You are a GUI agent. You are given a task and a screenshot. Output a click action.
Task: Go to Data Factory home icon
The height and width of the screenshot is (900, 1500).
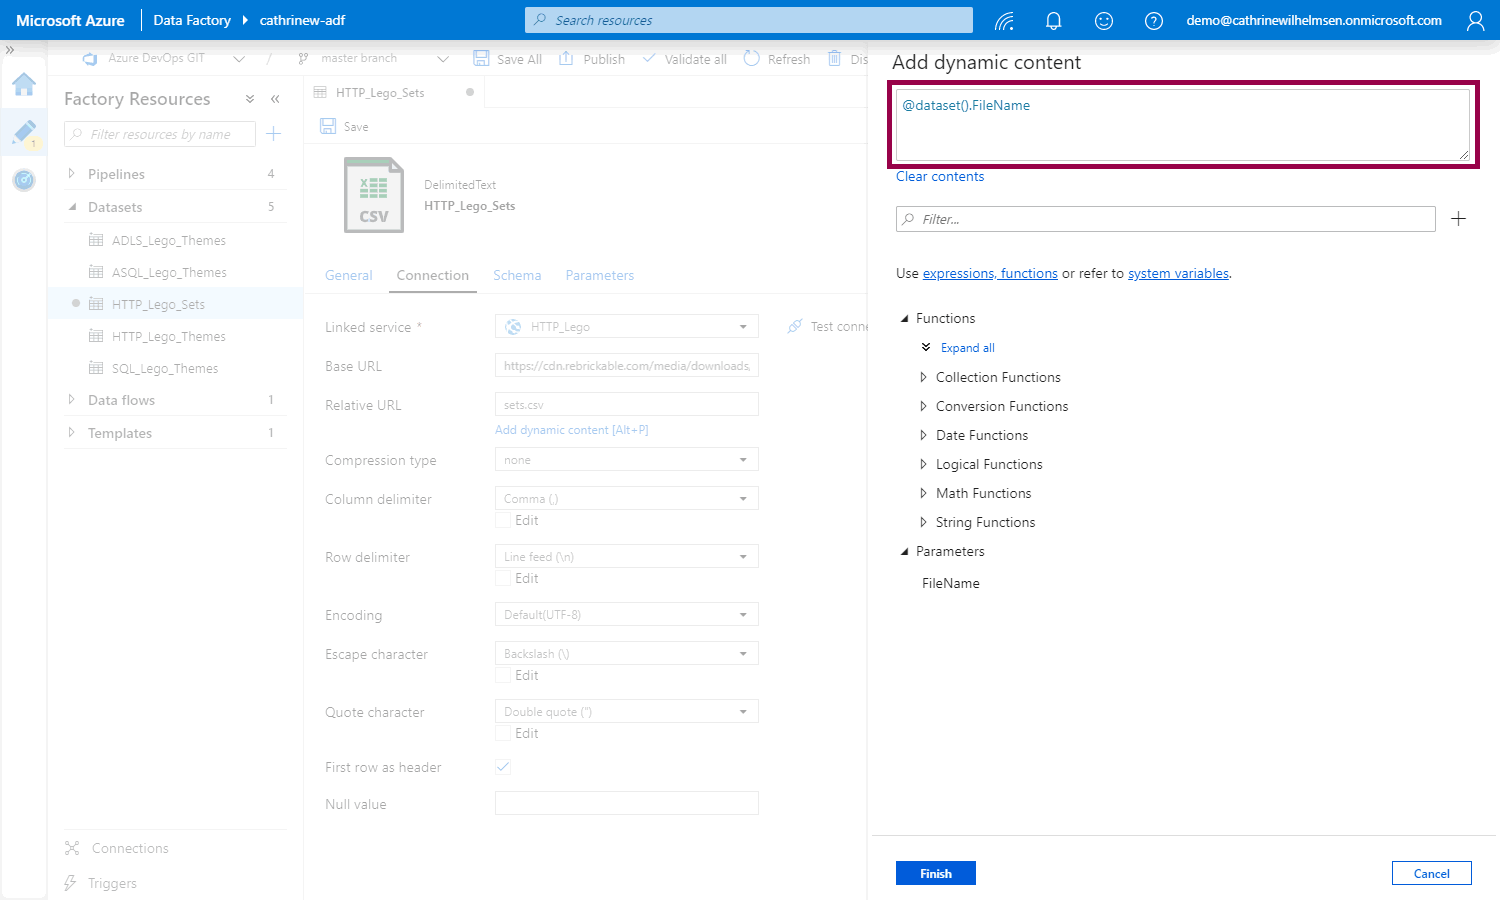(24, 85)
